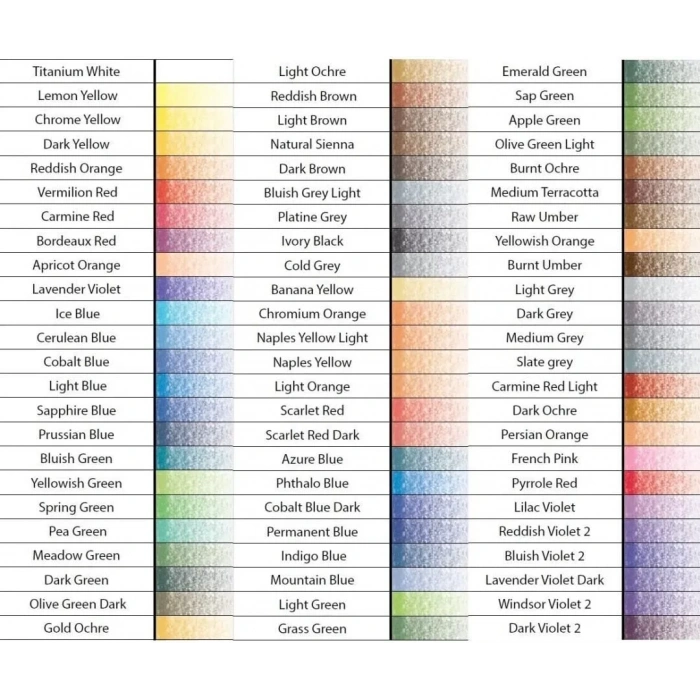Pick the Burnt Umber color swatch
The height and width of the screenshot is (700, 700).
tap(660, 265)
